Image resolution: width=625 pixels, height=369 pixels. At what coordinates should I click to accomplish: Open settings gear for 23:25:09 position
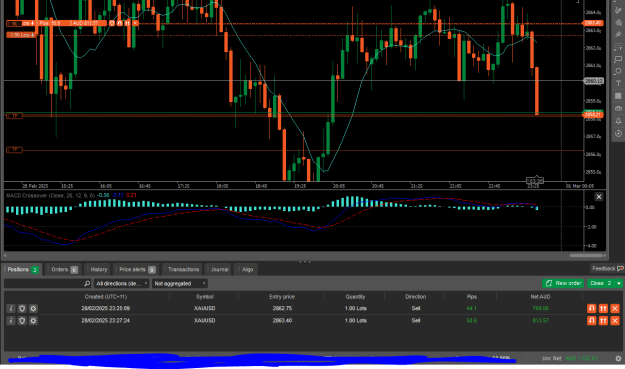(33, 308)
